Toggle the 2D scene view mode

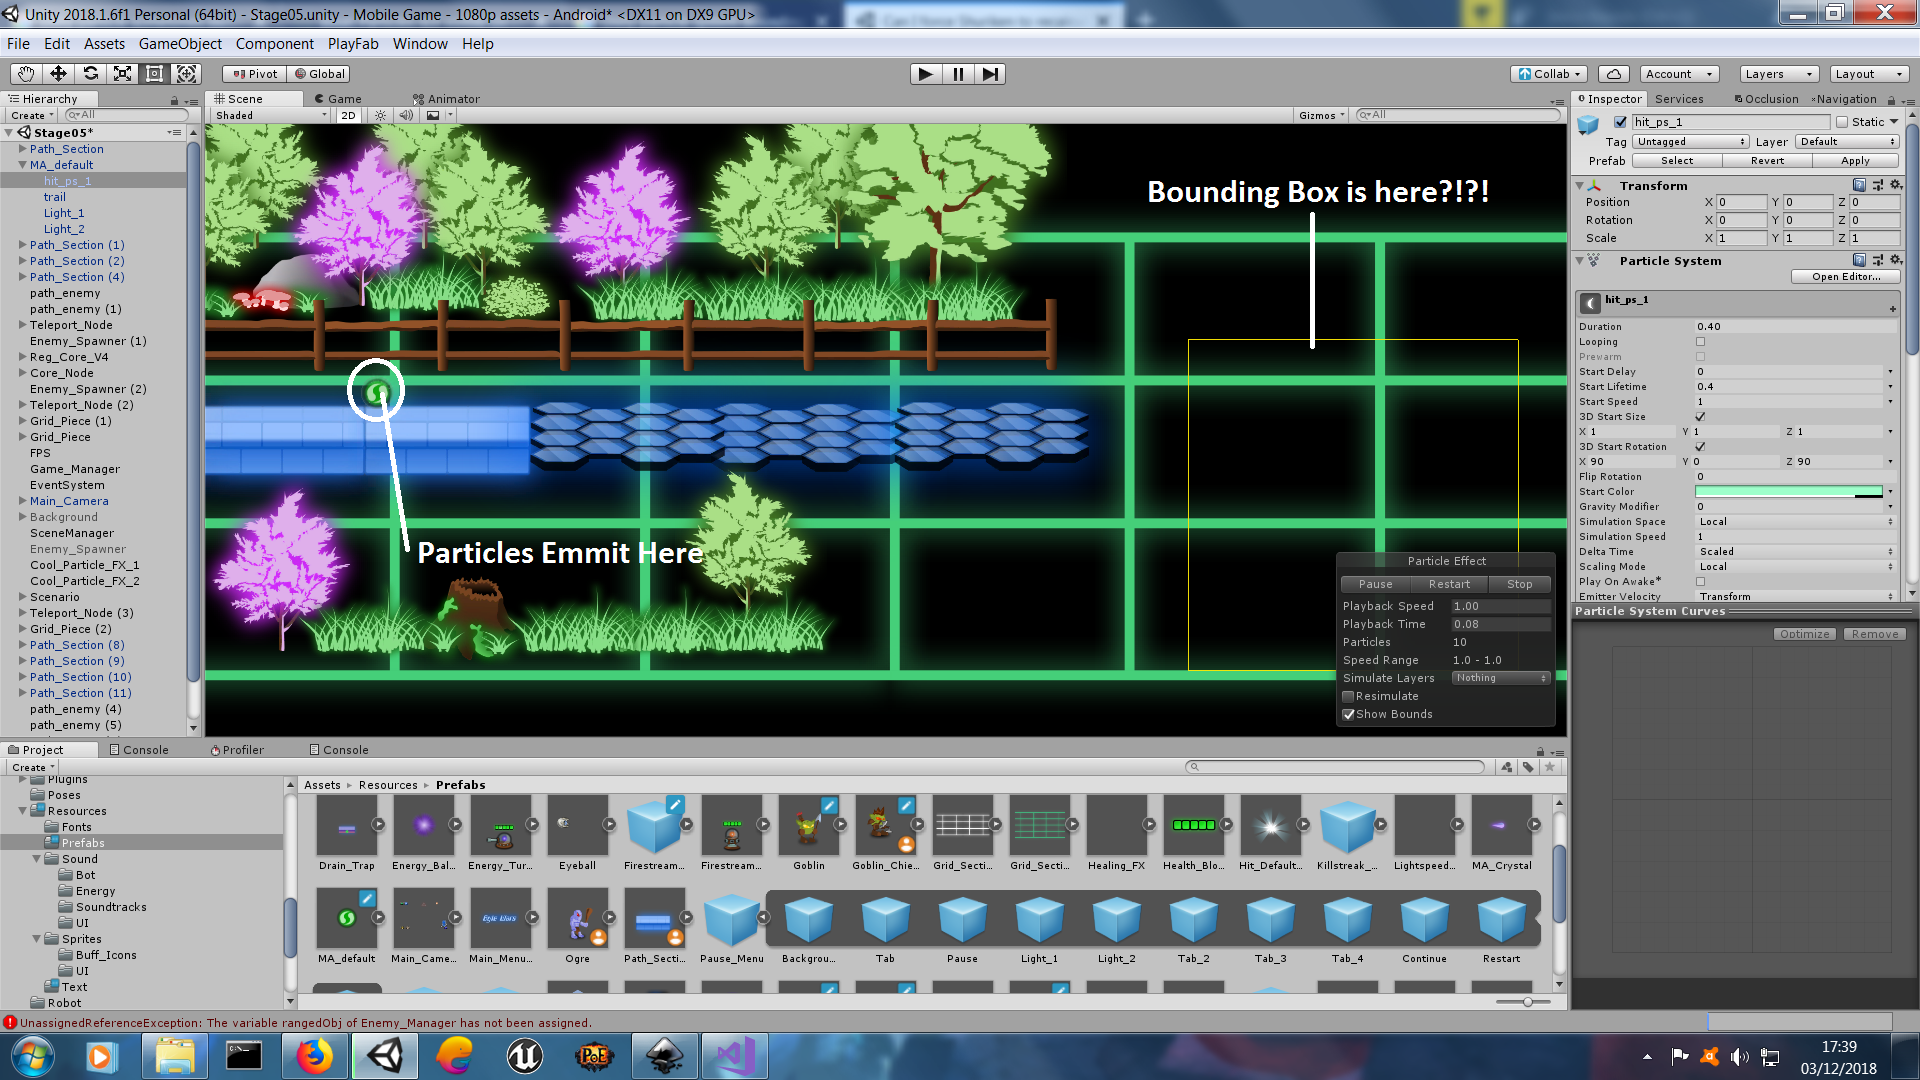[347, 115]
